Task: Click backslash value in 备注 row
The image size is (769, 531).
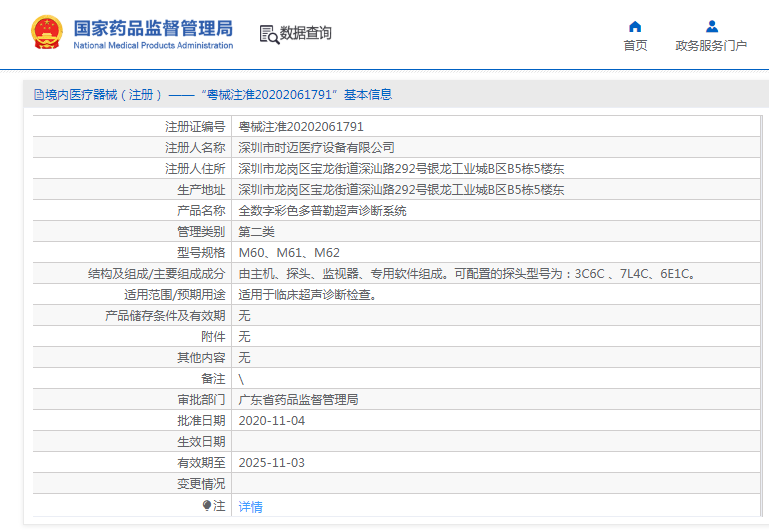Action: click(241, 379)
